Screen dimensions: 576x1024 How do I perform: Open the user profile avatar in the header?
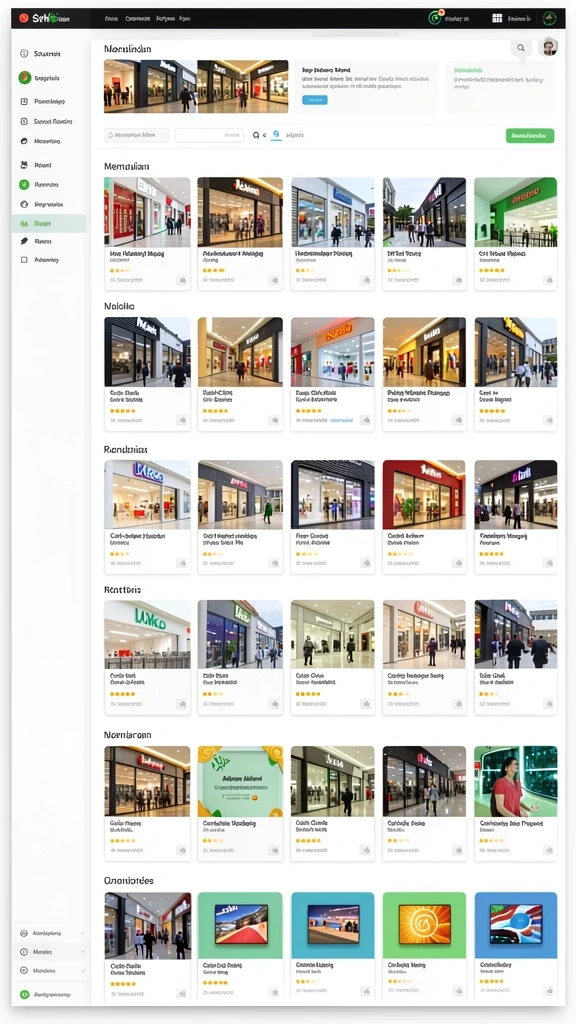pyautogui.click(x=549, y=47)
